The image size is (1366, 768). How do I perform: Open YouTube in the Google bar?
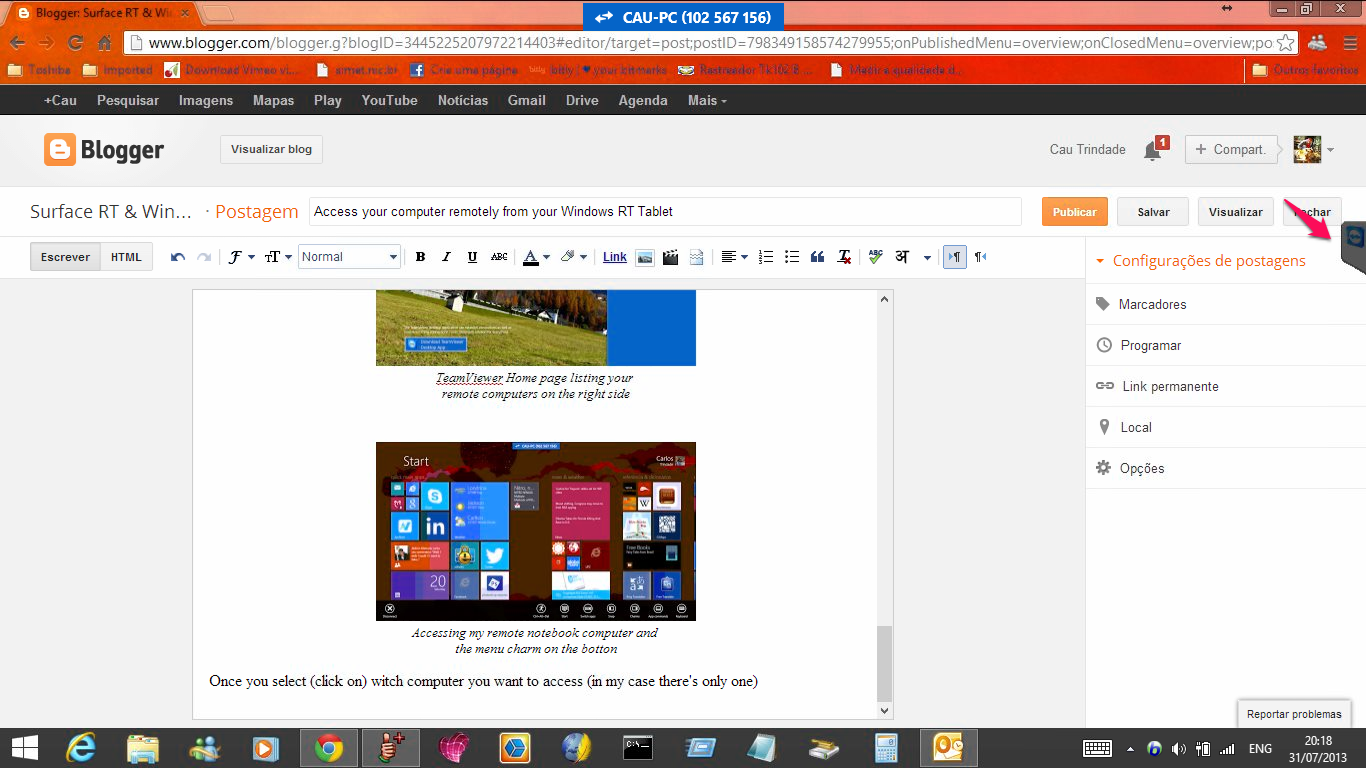click(390, 100)
